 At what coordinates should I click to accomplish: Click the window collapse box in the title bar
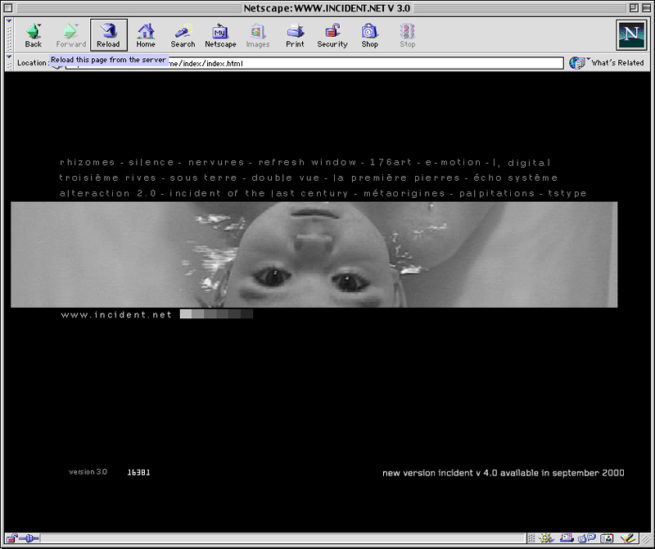pyautogui.click(x=643, y=9)
